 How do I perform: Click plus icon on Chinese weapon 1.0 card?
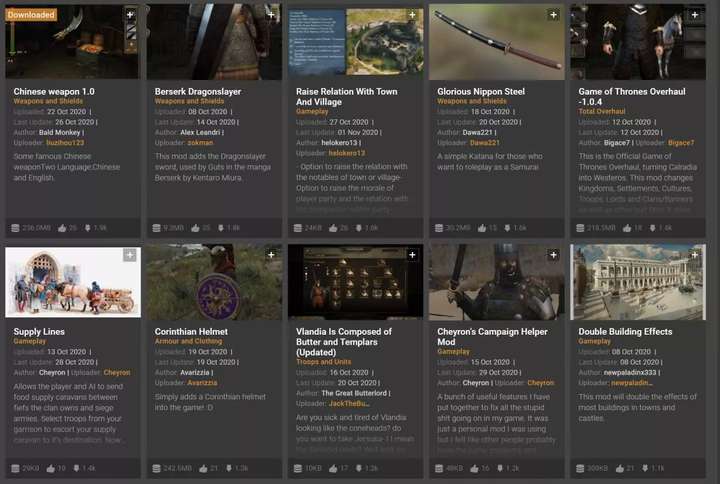pyautogui.click(x=130, y=15)
